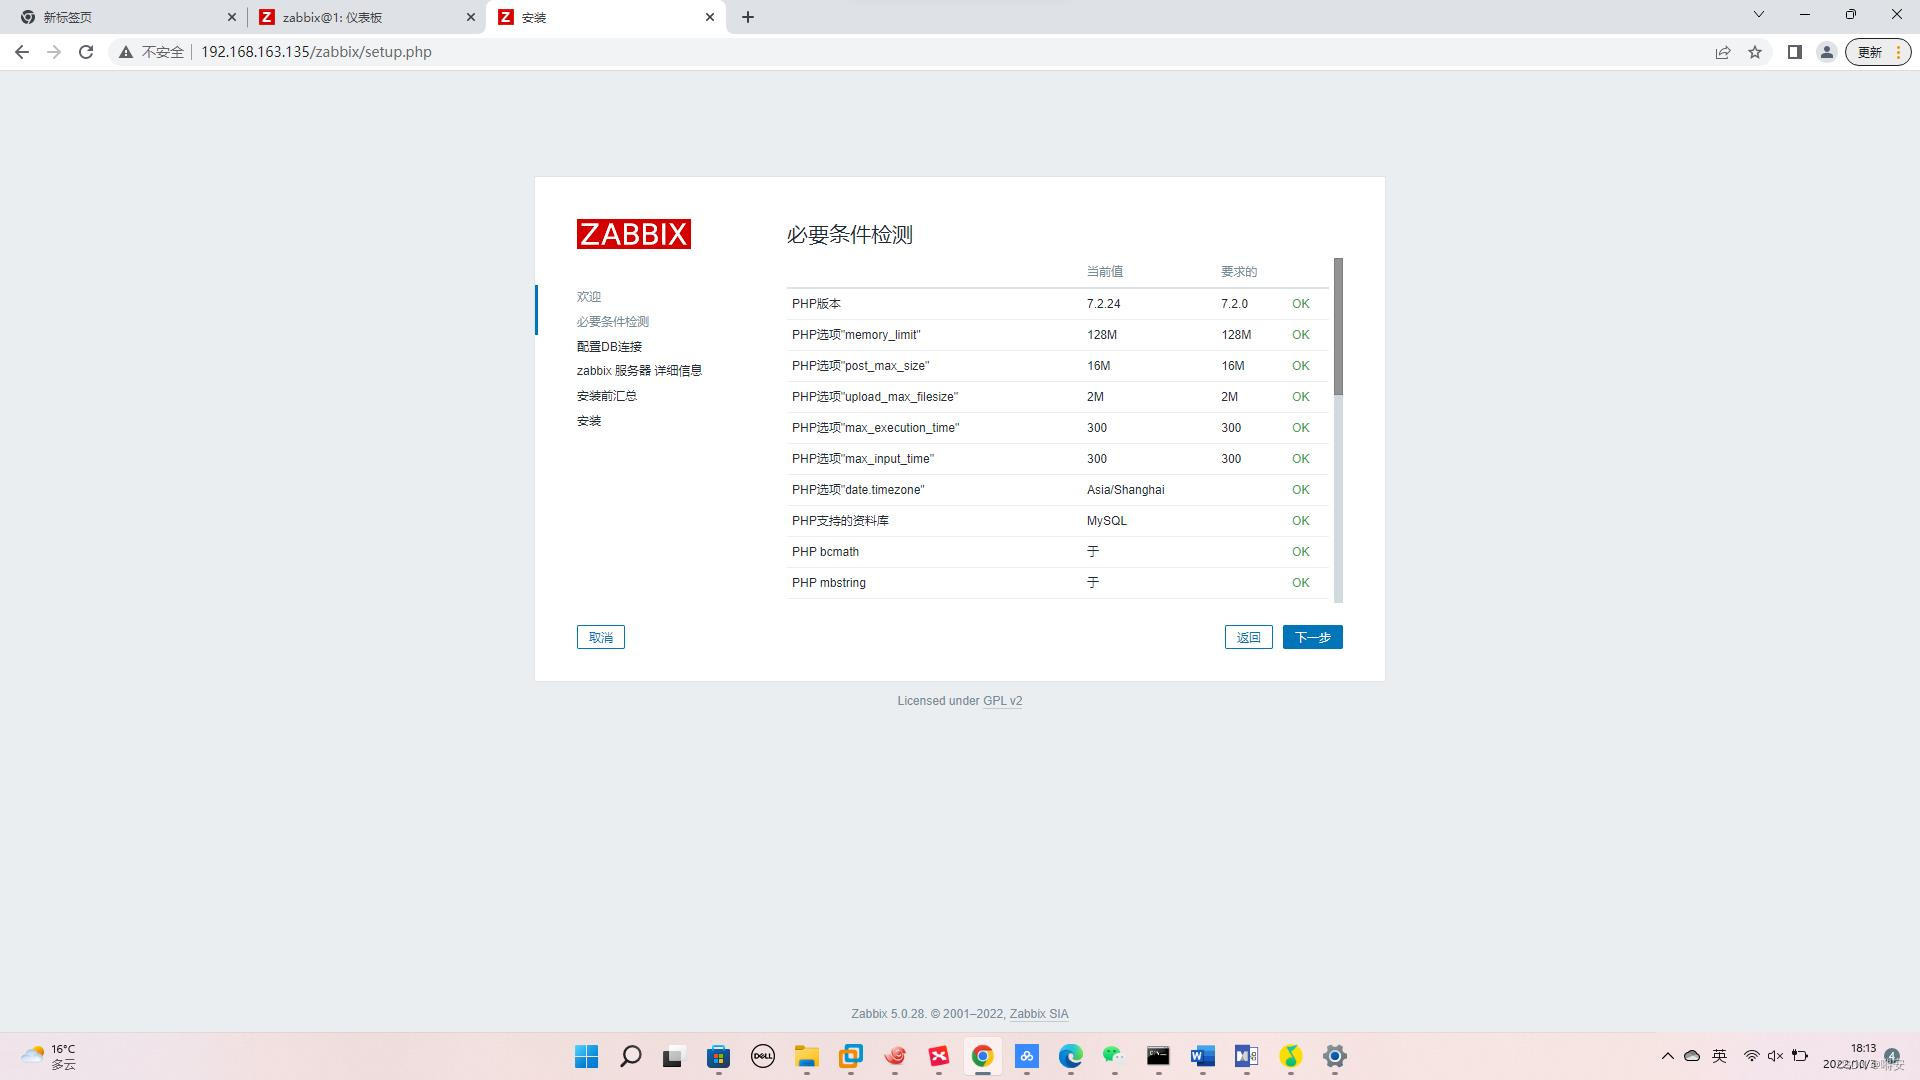Image resolution: width=1920 pixels, height=1080 pixels.
Task: Open the Chrome profile avatar
Action: (1827, 52)
